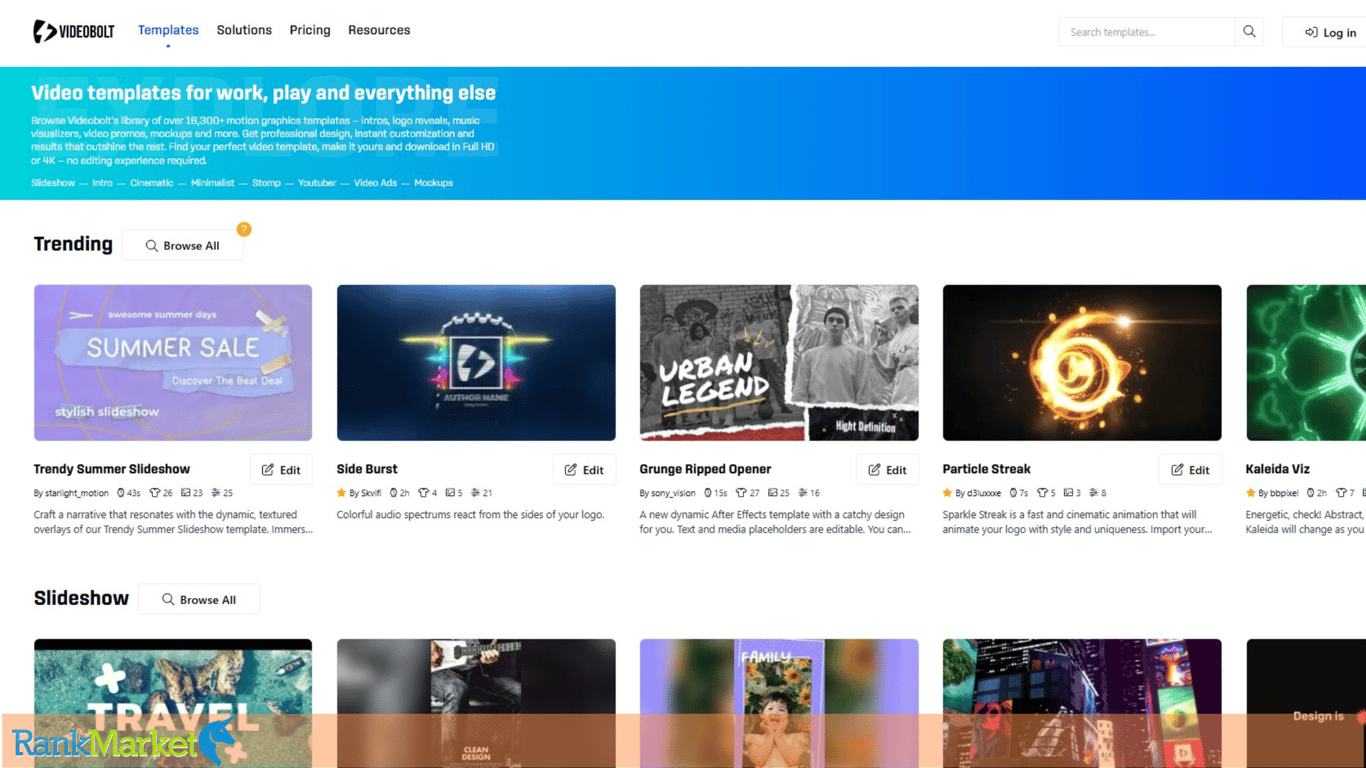Screen dimensions: 1366x768
Task: Click the star icon beside Skvifi
Action: click(x=342, y=493)
